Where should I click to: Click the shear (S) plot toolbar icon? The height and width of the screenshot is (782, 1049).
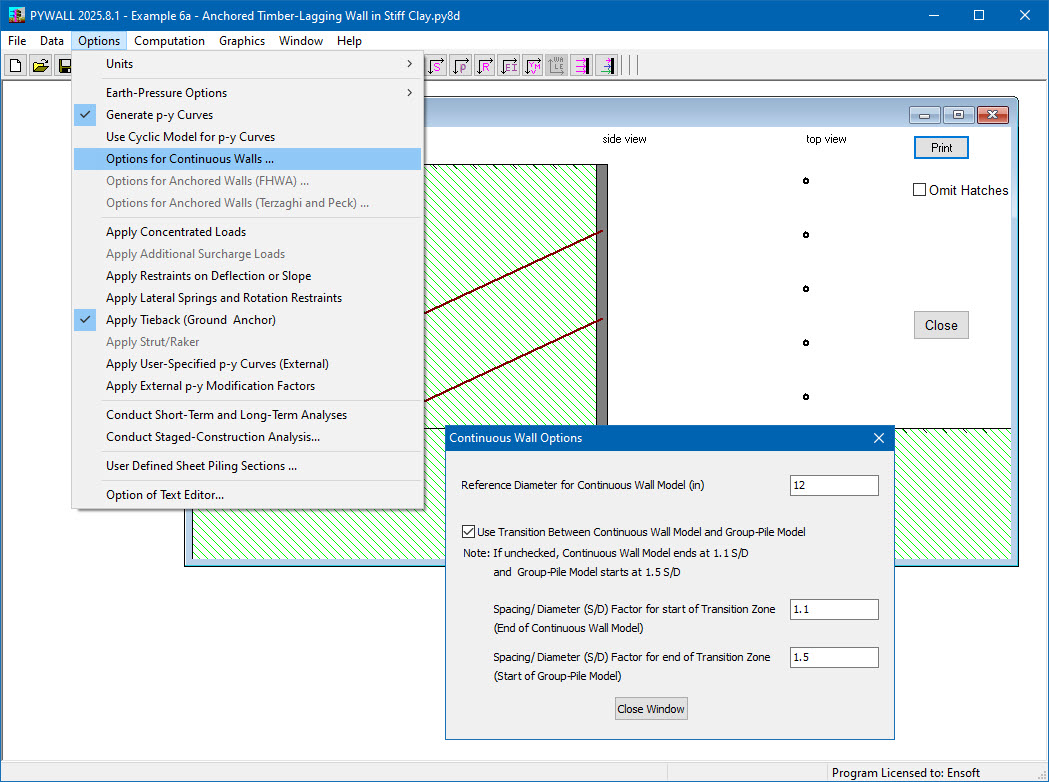437,66
